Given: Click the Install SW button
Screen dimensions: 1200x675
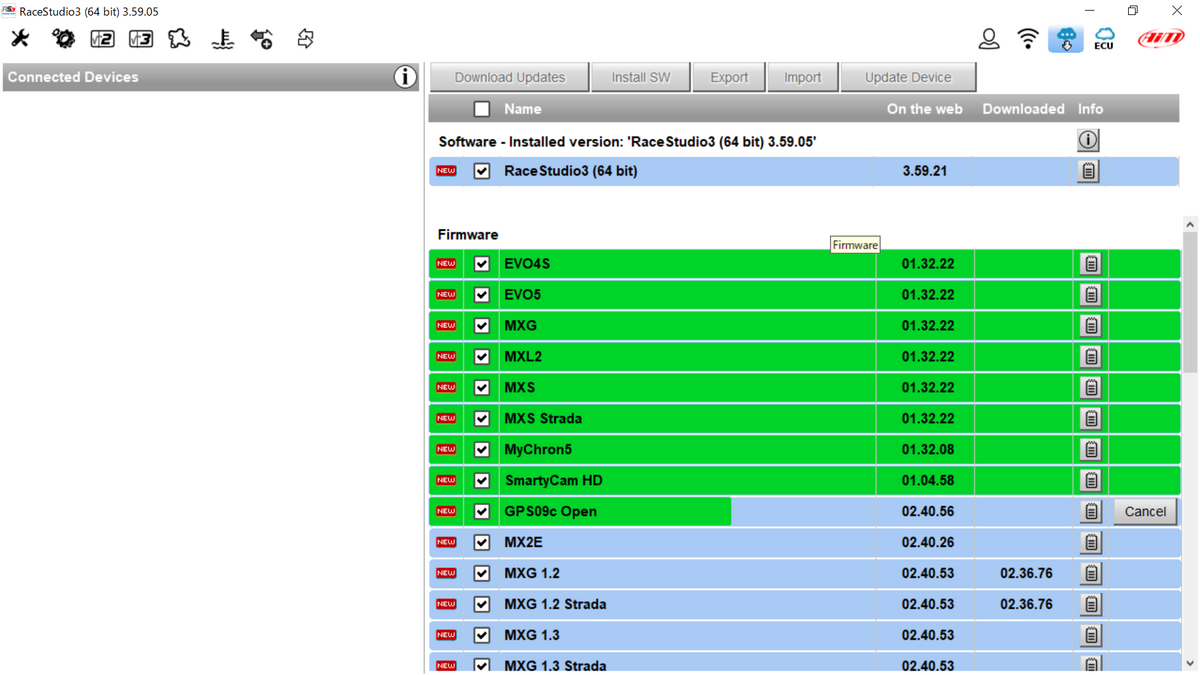Looking at the screenshot, I should 641,77.
